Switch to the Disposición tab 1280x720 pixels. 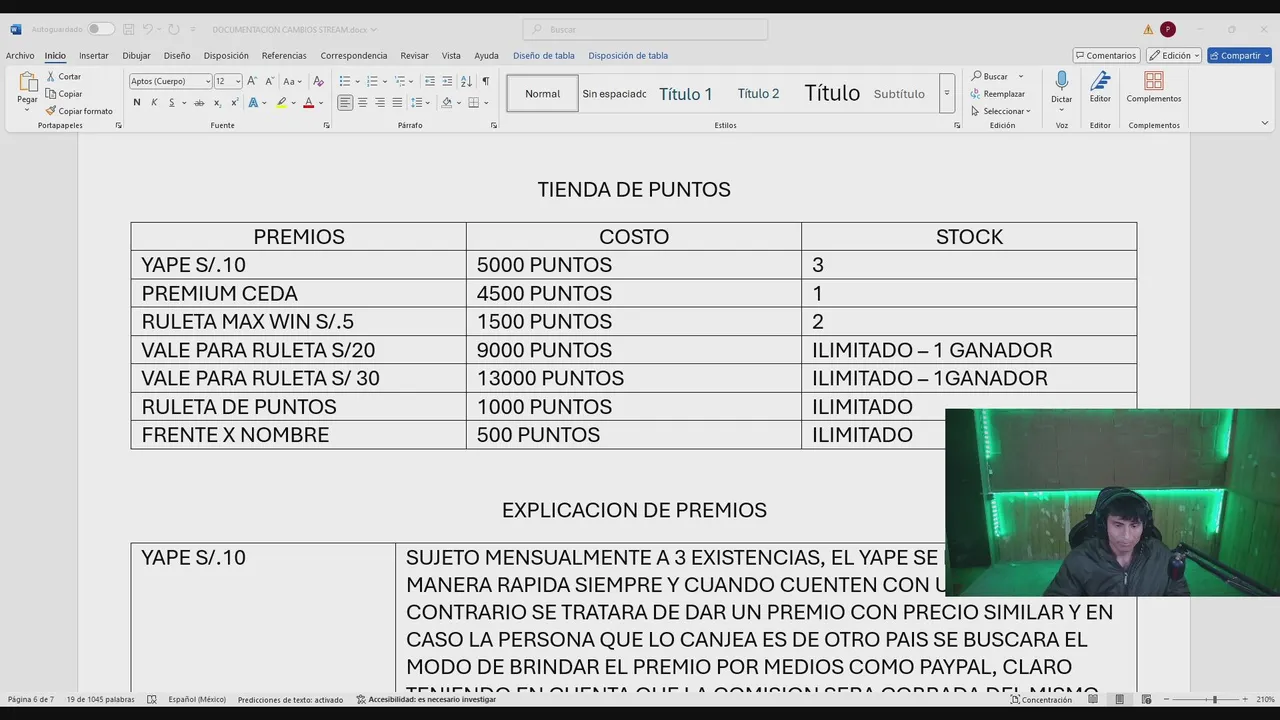(x=226, y=56)
